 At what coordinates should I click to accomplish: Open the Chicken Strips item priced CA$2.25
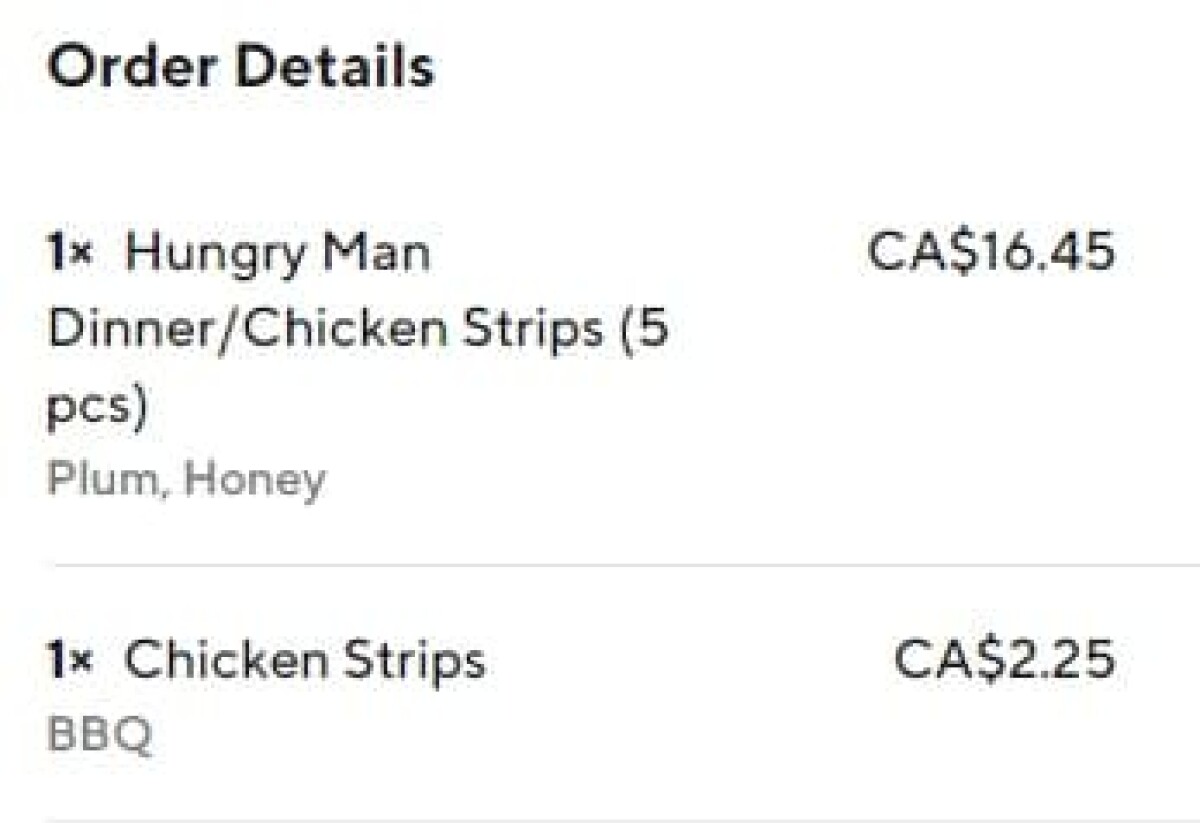point(305,661)
